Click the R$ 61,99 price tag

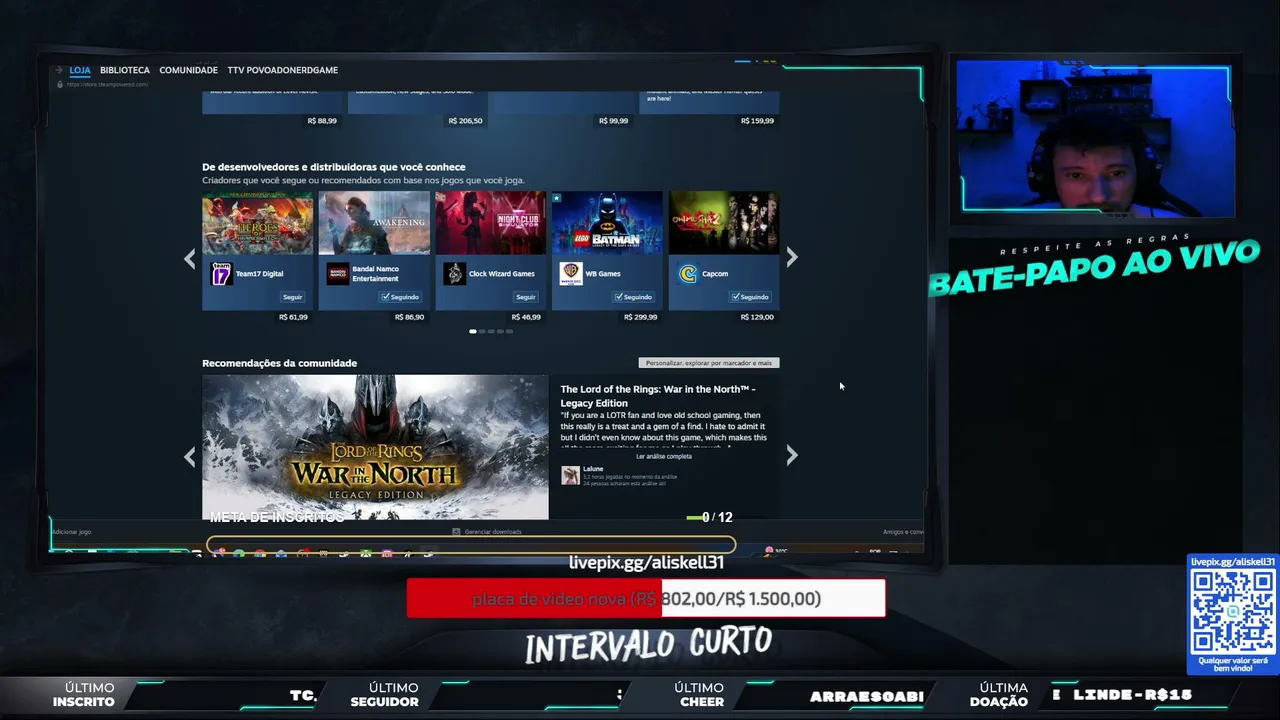(293, 317)
